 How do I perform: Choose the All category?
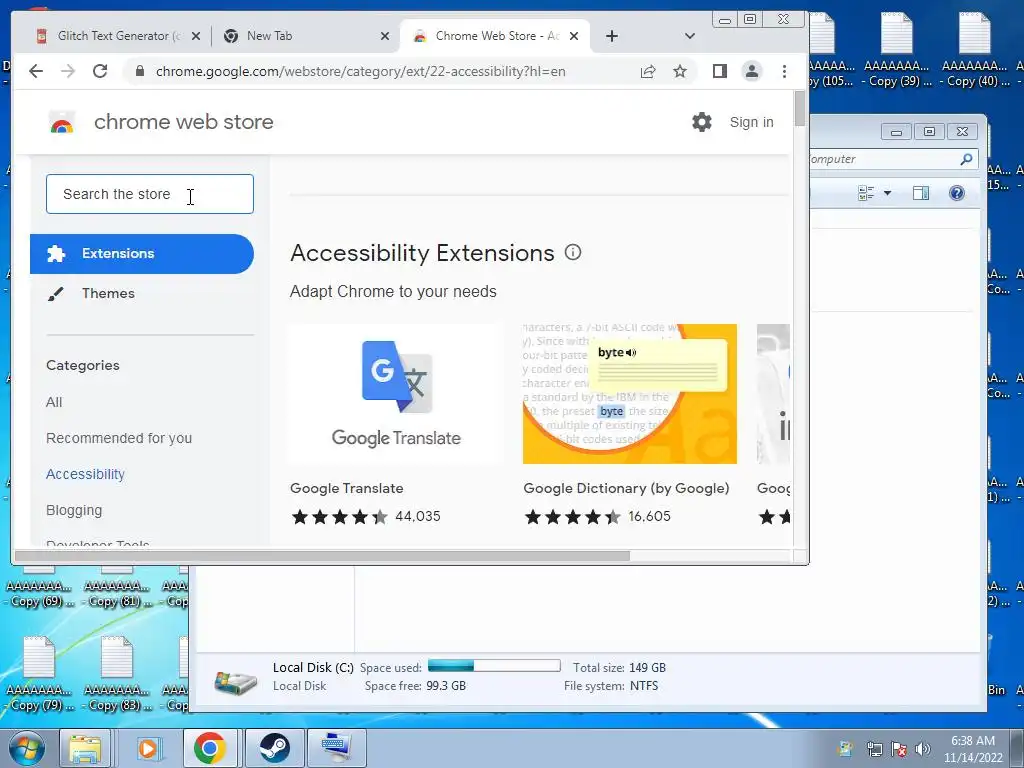[54, 402]
